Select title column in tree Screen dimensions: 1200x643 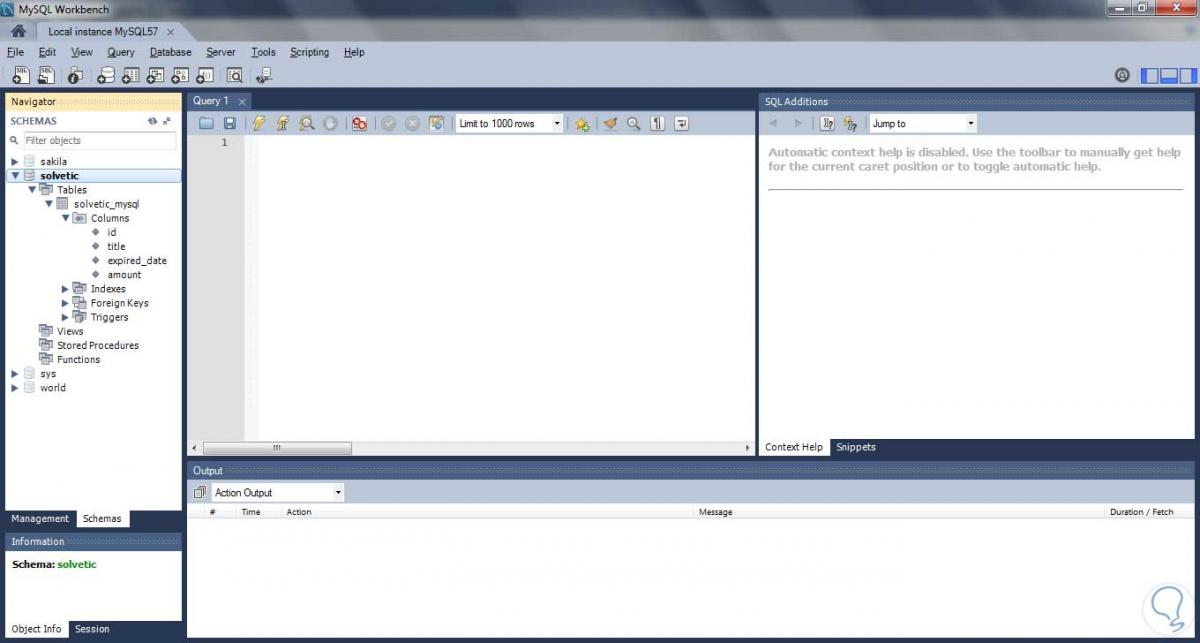[x=116, y=246]
